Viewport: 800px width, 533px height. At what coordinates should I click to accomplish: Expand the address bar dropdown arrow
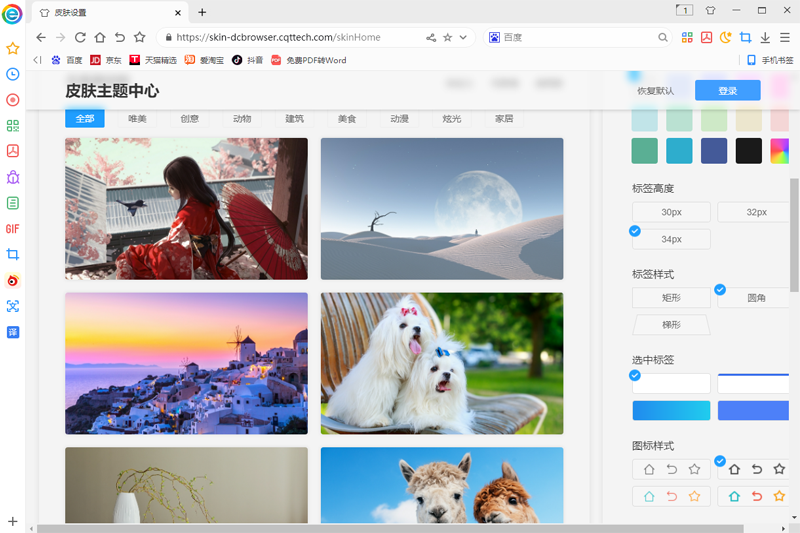click(464, 37)
